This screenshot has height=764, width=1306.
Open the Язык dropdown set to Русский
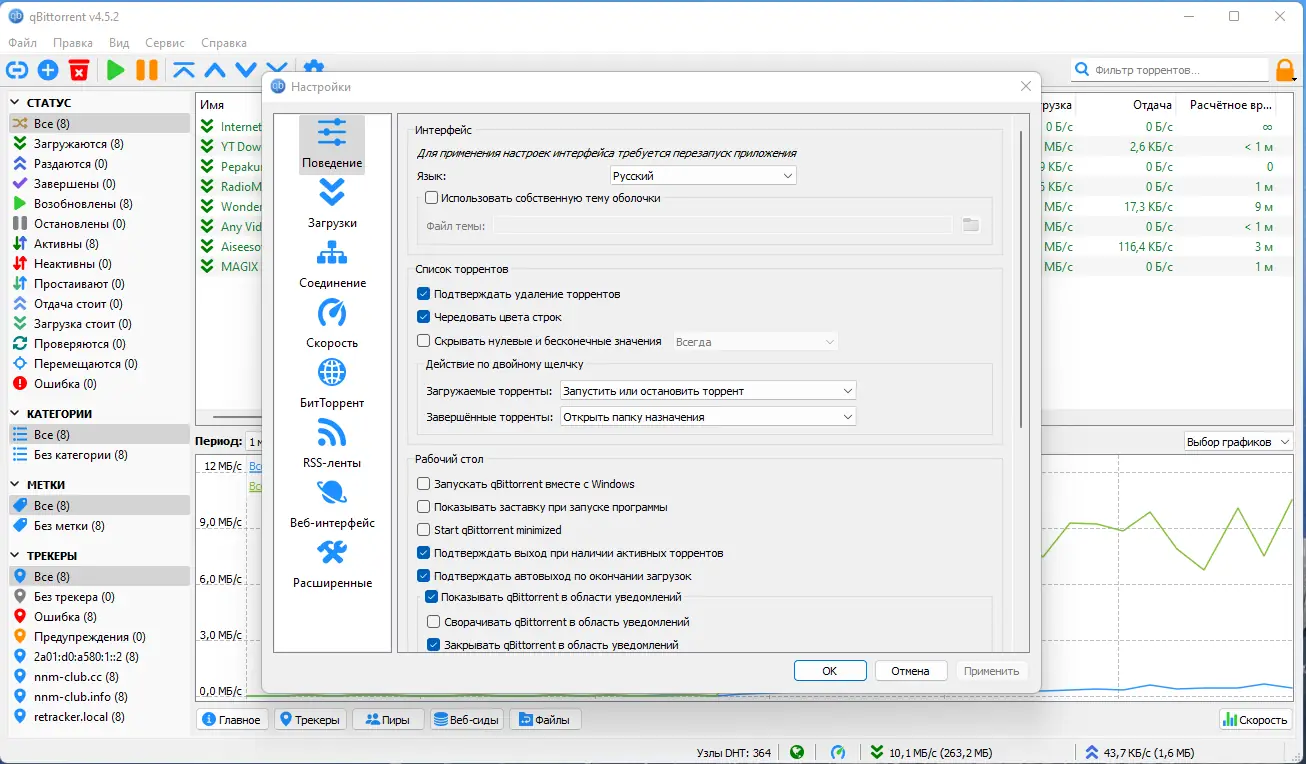(703, 176)
